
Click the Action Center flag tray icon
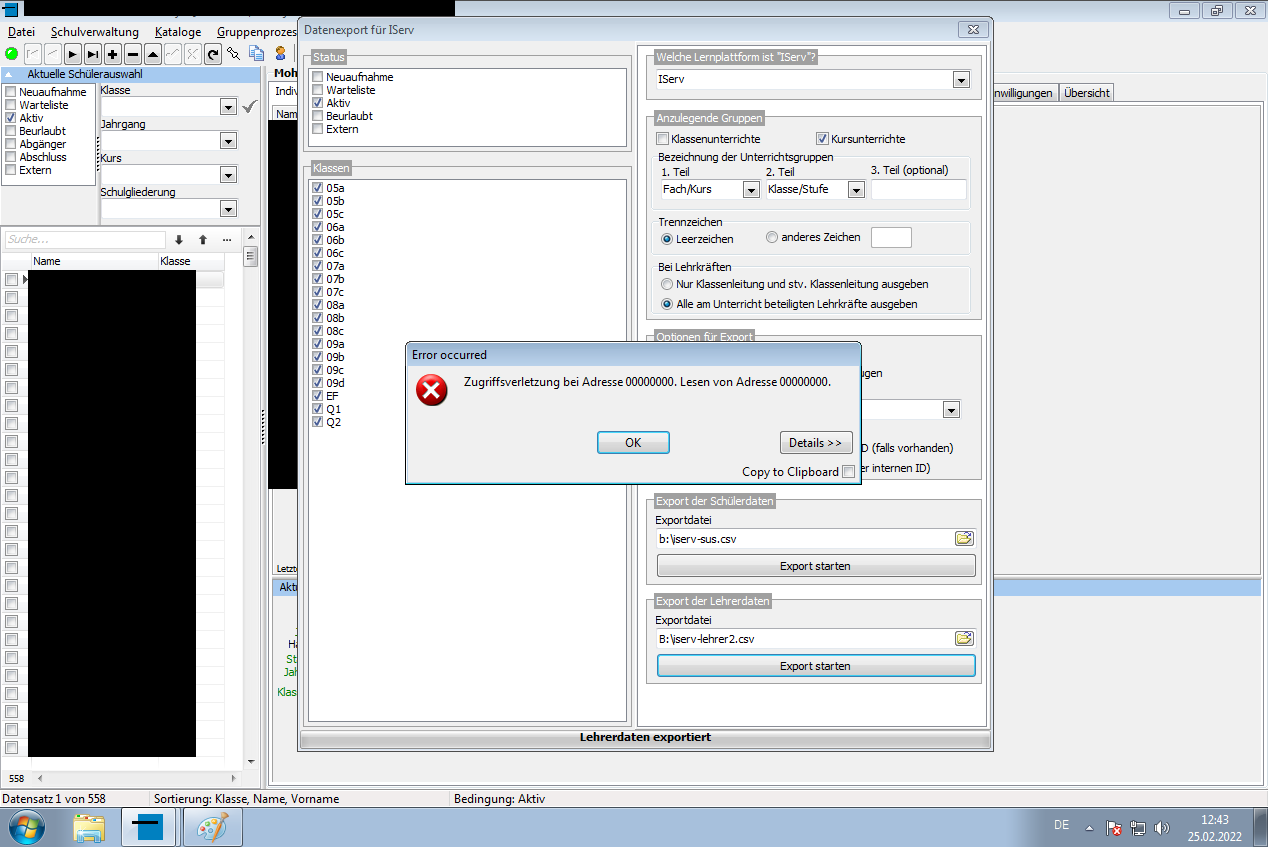coord(1114,828)
